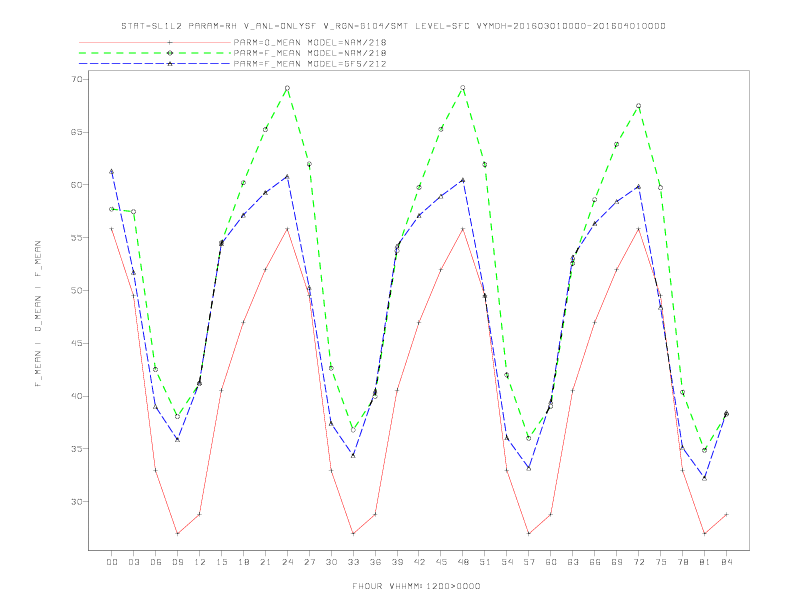
Task: Select legend entry PARM=O_MEAN MODEL=NAM/218
Action: point(310,42)
